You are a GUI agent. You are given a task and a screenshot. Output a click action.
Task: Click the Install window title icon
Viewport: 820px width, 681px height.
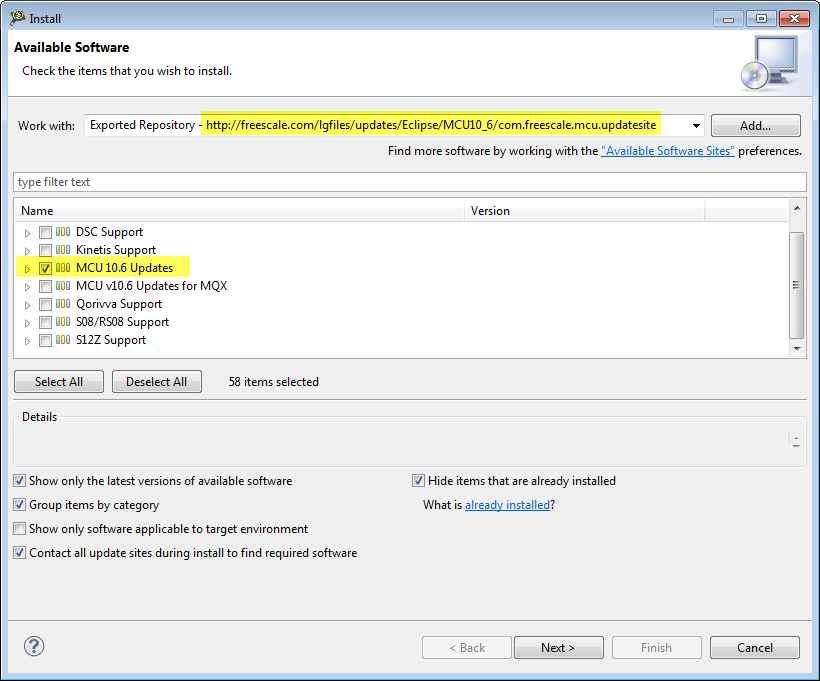point(17,18)
